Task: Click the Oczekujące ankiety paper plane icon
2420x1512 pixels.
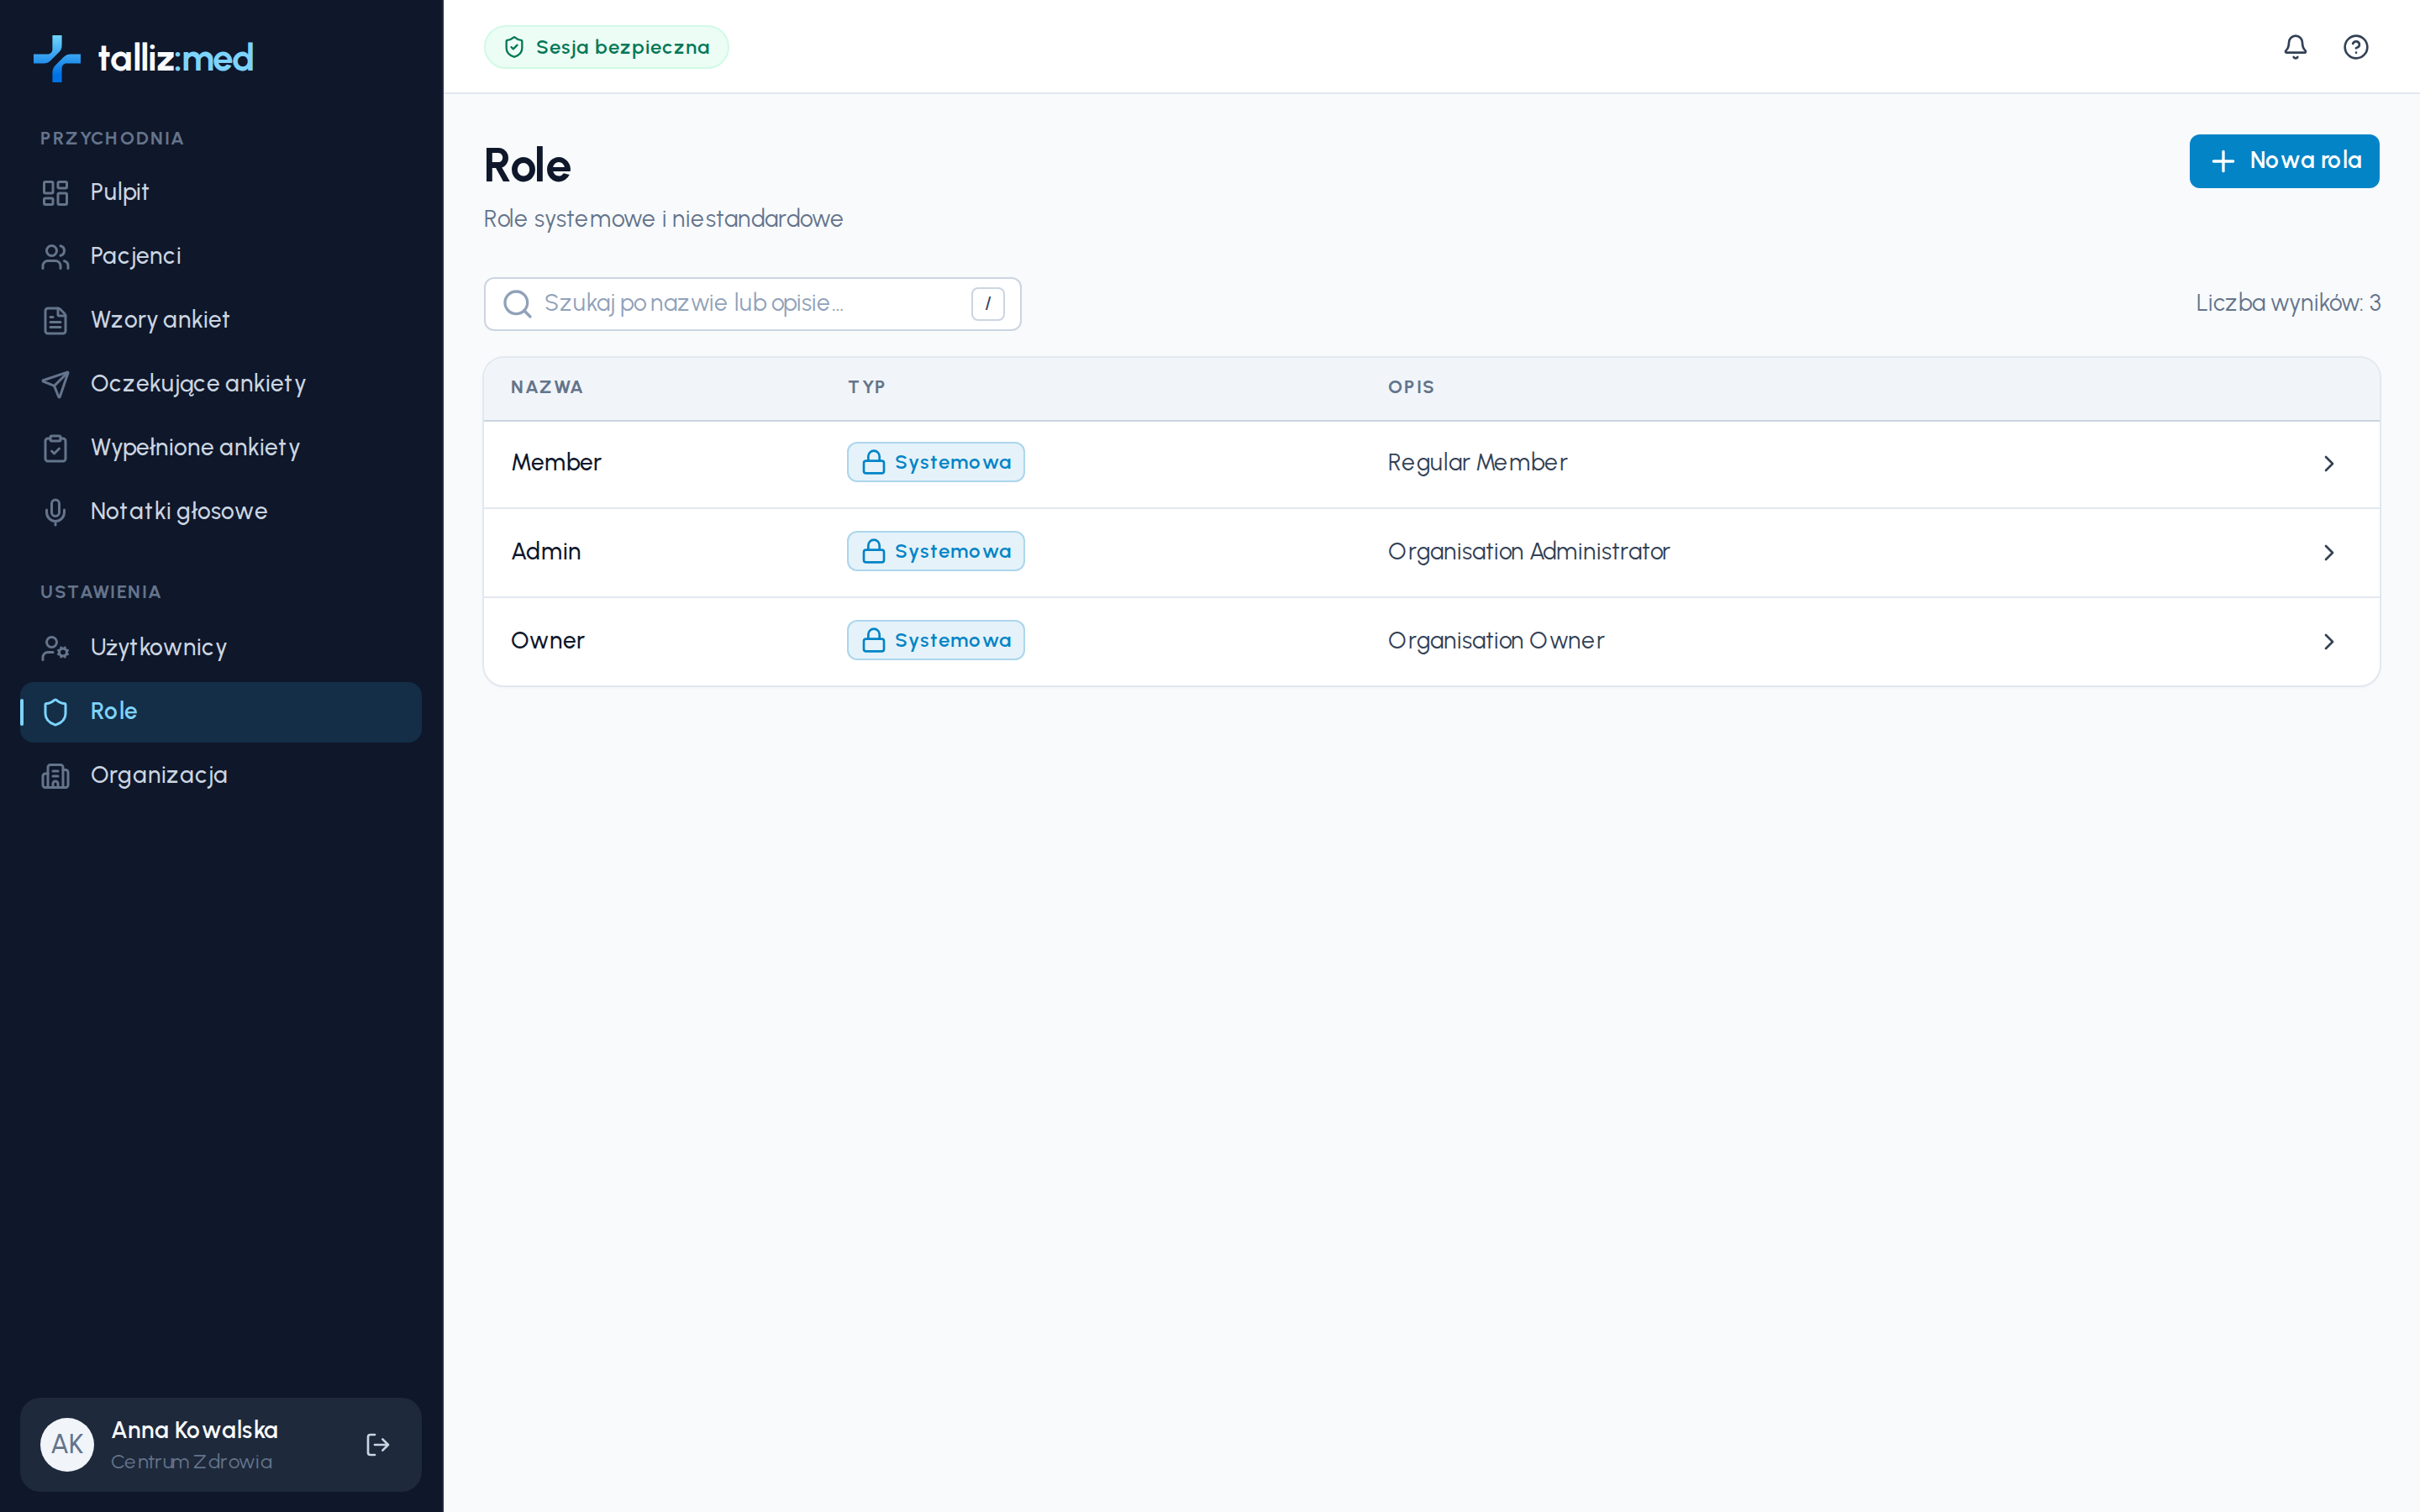Action: pyautogui.click(x=55, y=384)
